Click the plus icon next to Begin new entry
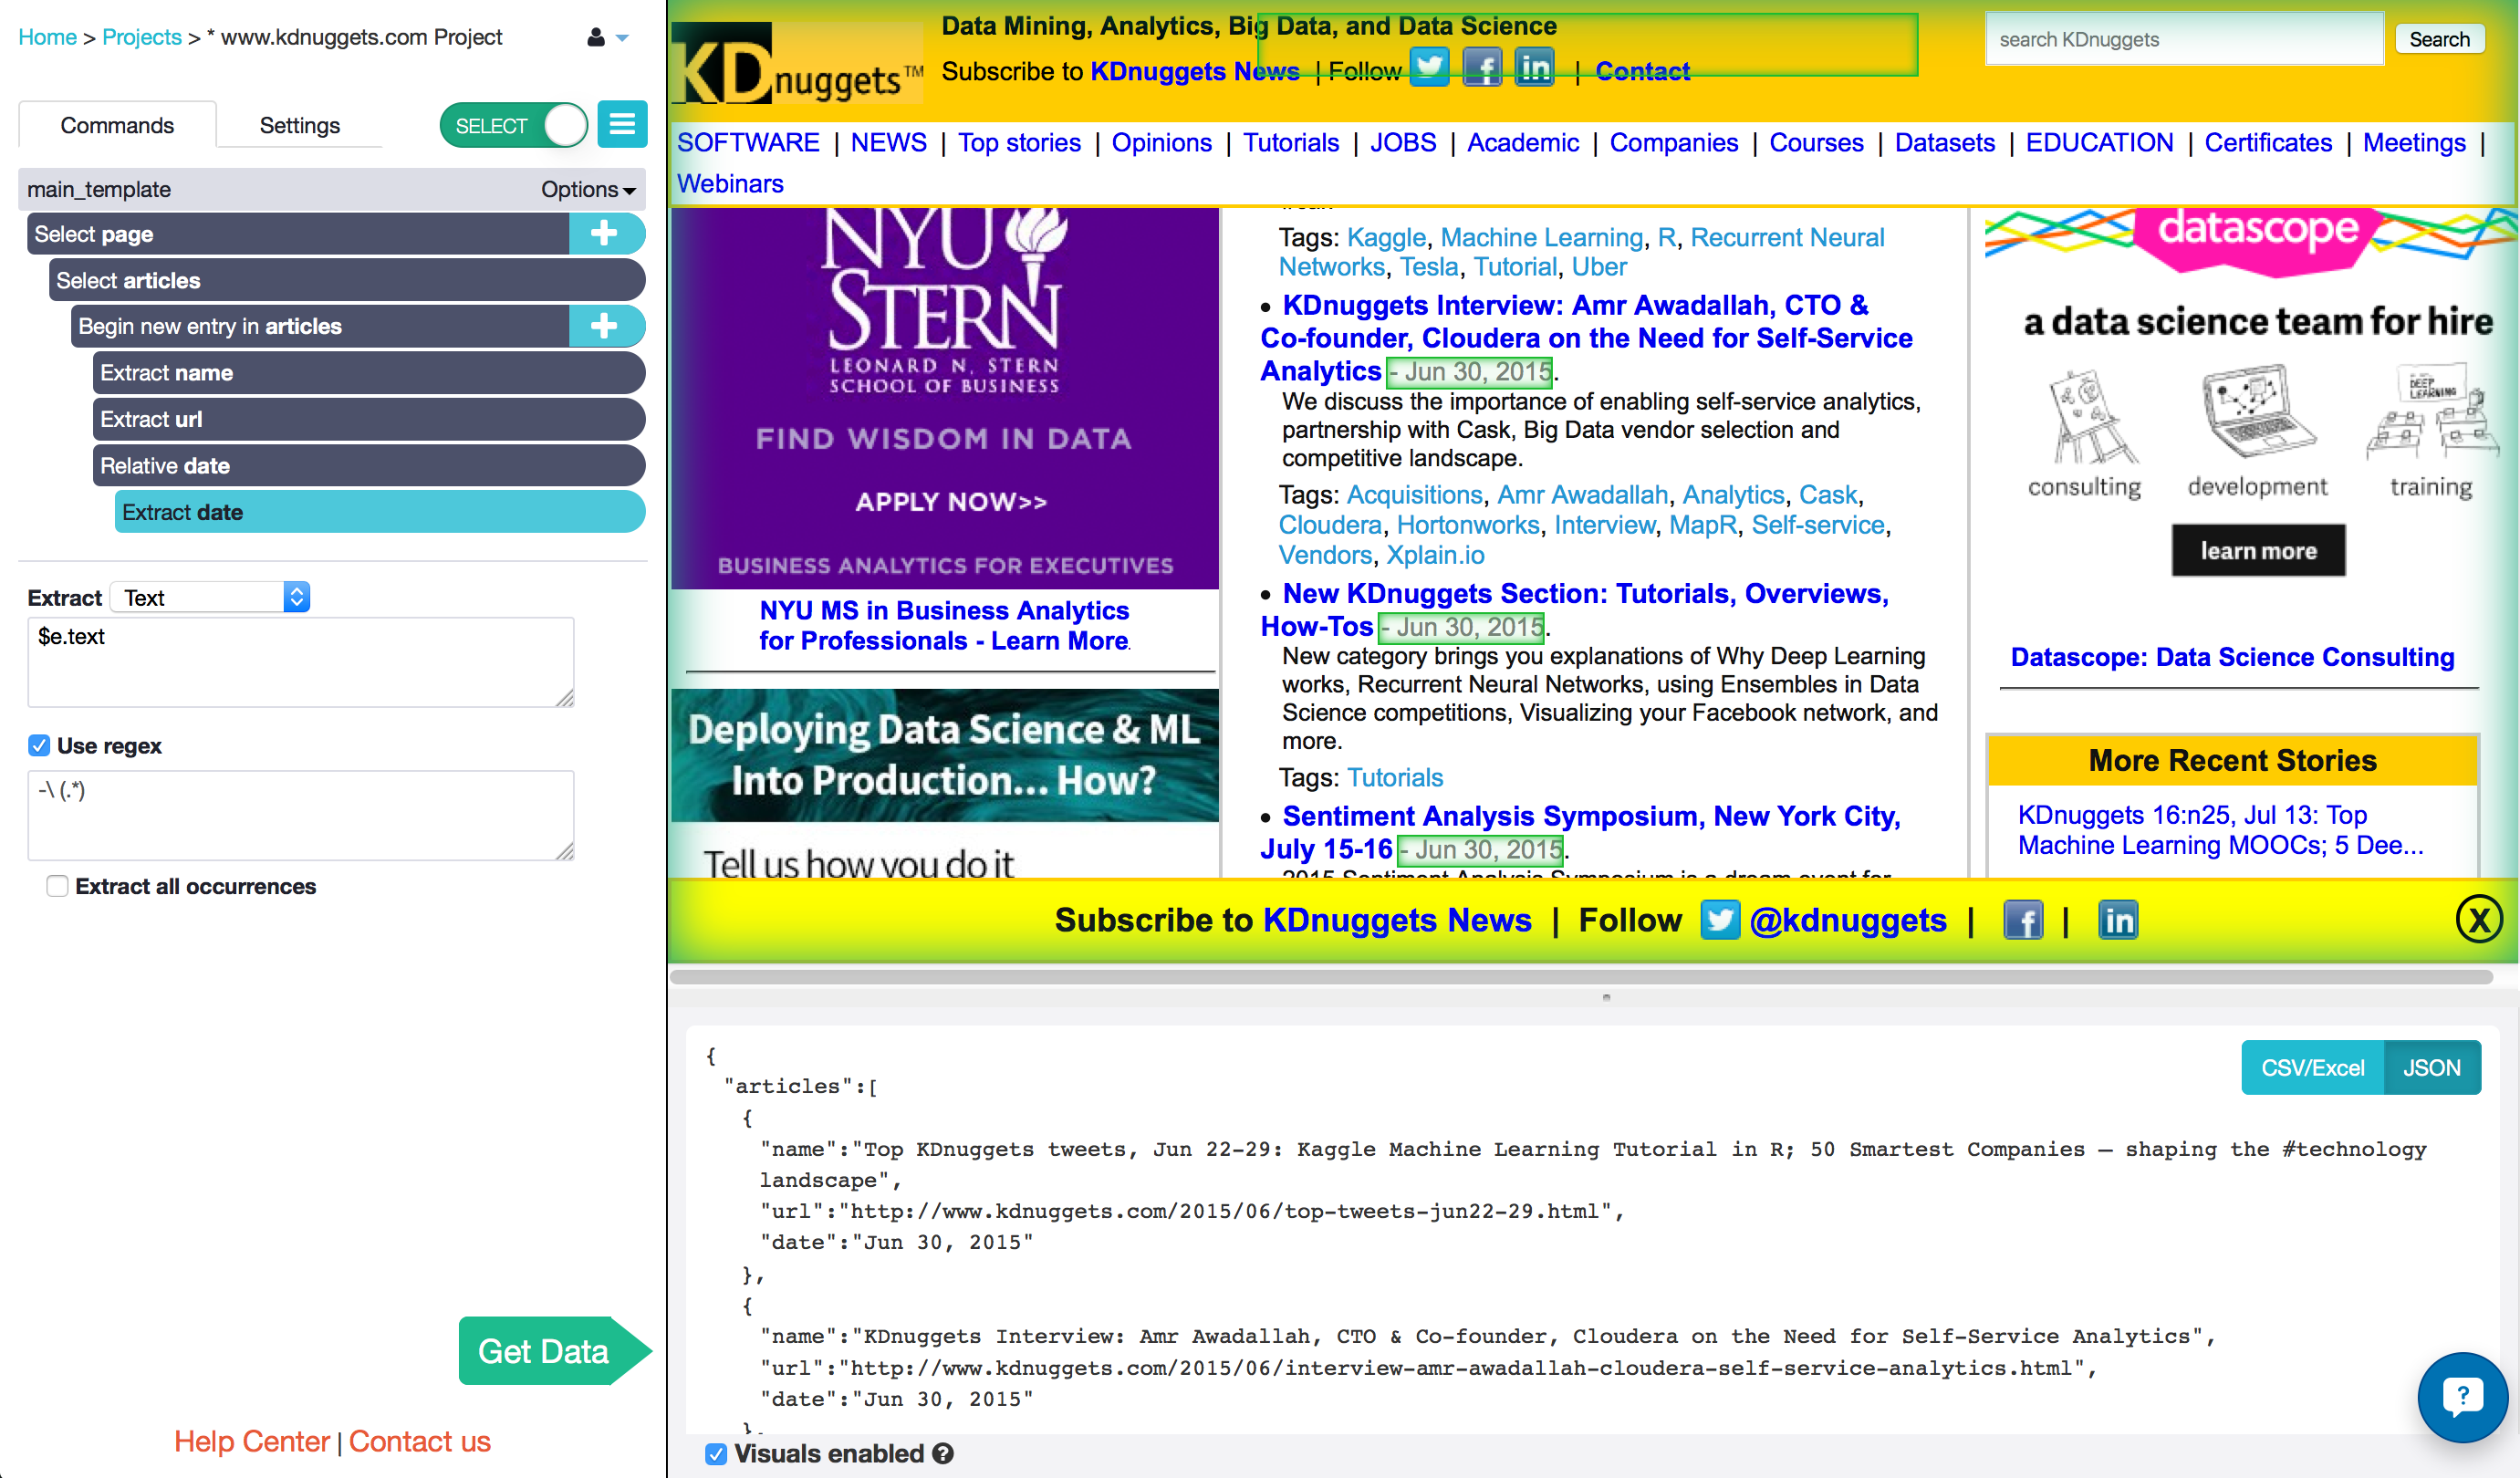This screenshot has width=2520, height=1478. [x=603, y=326]
